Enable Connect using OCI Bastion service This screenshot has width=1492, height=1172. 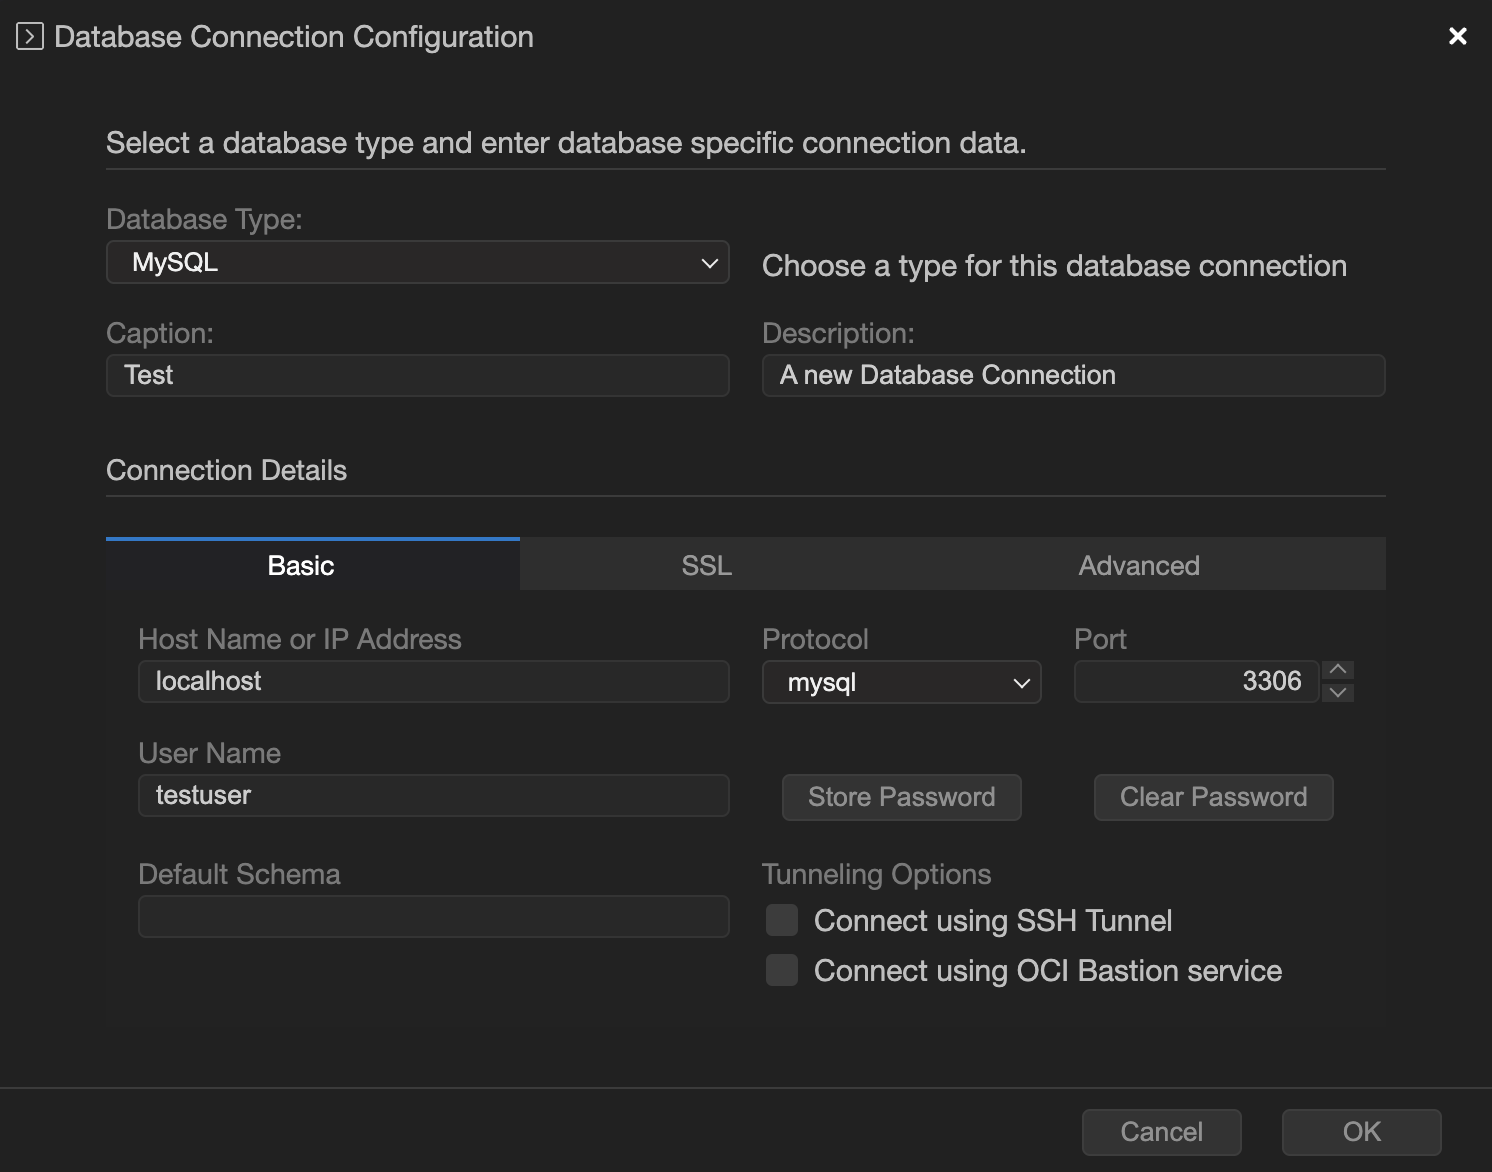[x=781, y=969]
